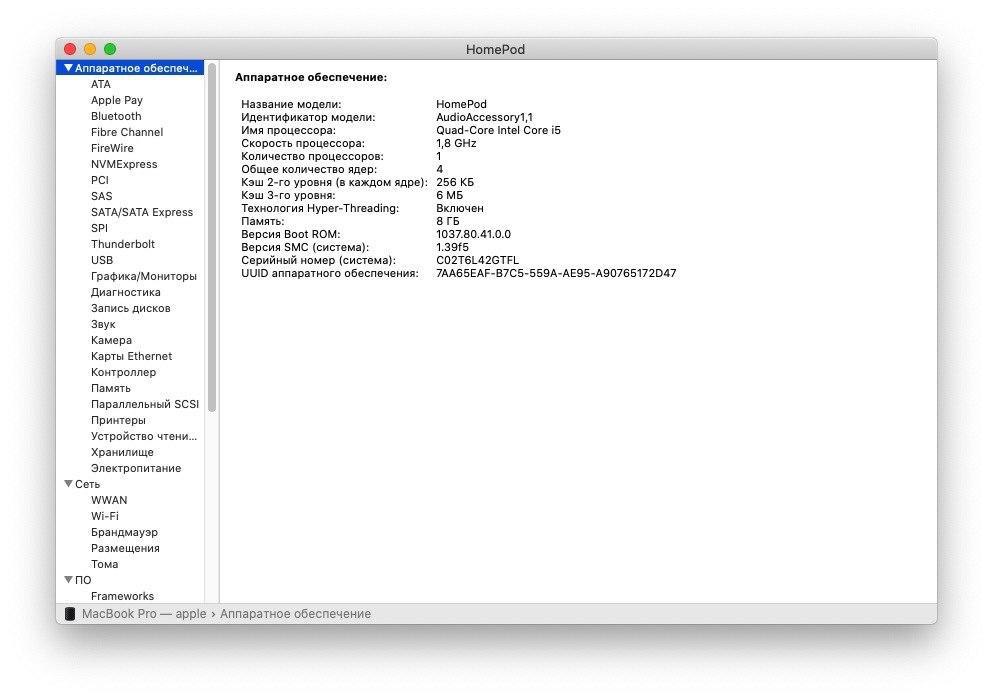993x698 pixels.
Task: Click the identifier value AudioAccessory1,1
Action: pyautogui.click(x=484, y=117)
